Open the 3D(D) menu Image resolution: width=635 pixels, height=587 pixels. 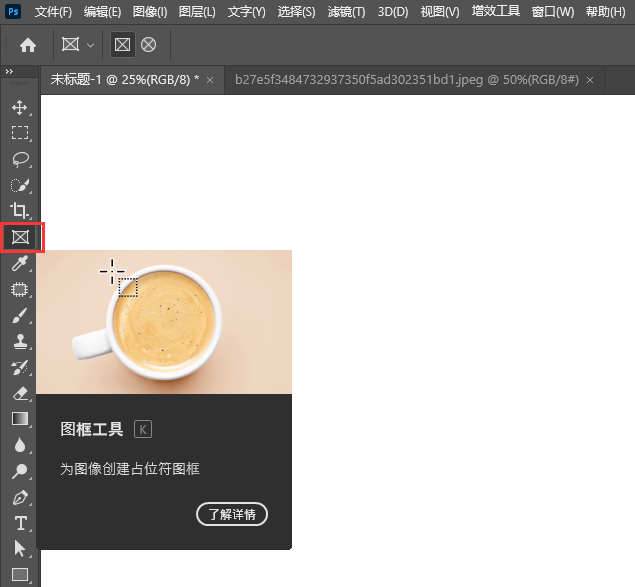point(393,12)
